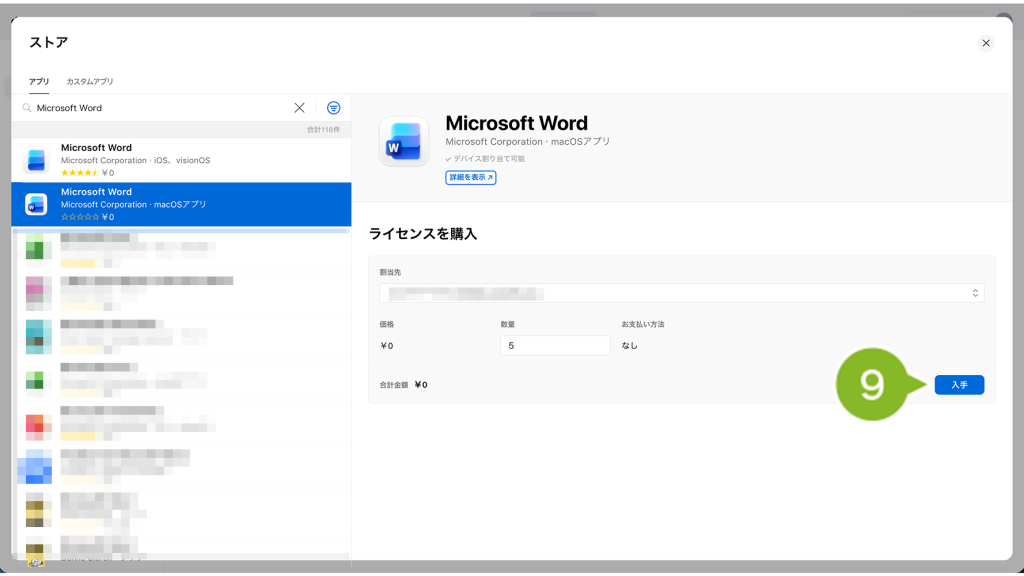This screenshot has height=576, width=1024.
Task: Click the macOS Word icon in results list
Action: point(36,204)
